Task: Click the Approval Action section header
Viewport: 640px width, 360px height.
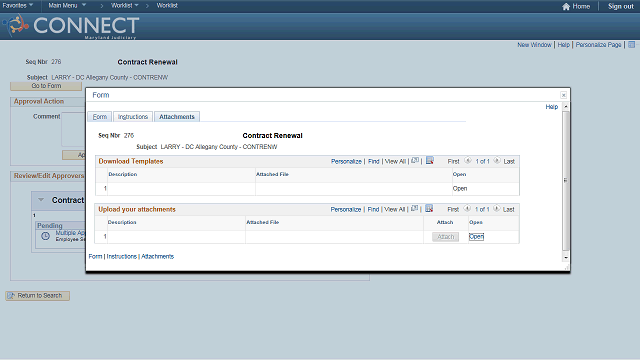Action: click(x=39, y=101)
